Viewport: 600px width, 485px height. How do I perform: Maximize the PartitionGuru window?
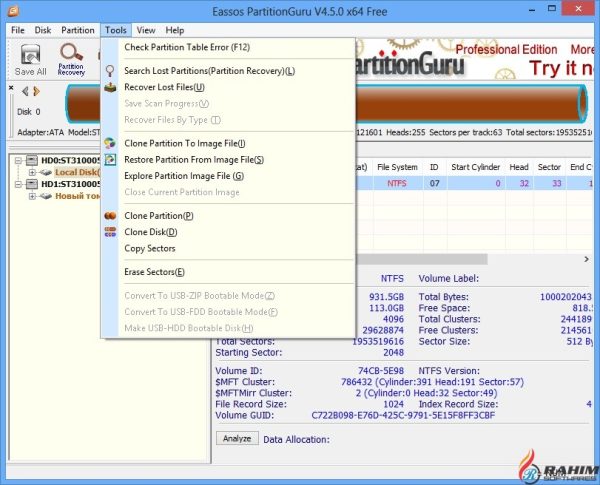click(x=551, y=8)
